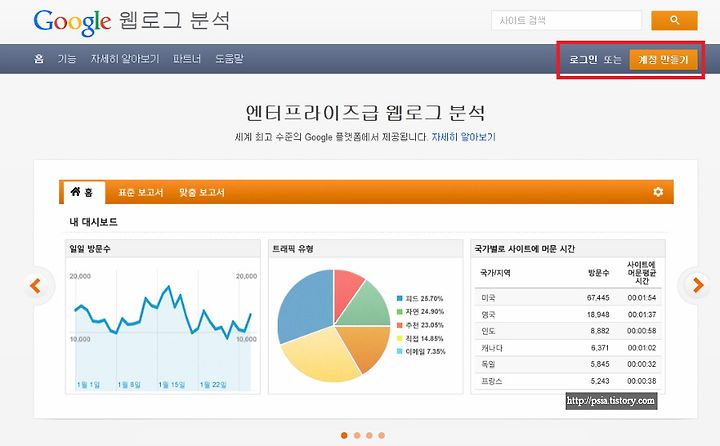720x446 pixels.
Task: Click the 트래픽 유형 widget title
Action: coord(293,249)
